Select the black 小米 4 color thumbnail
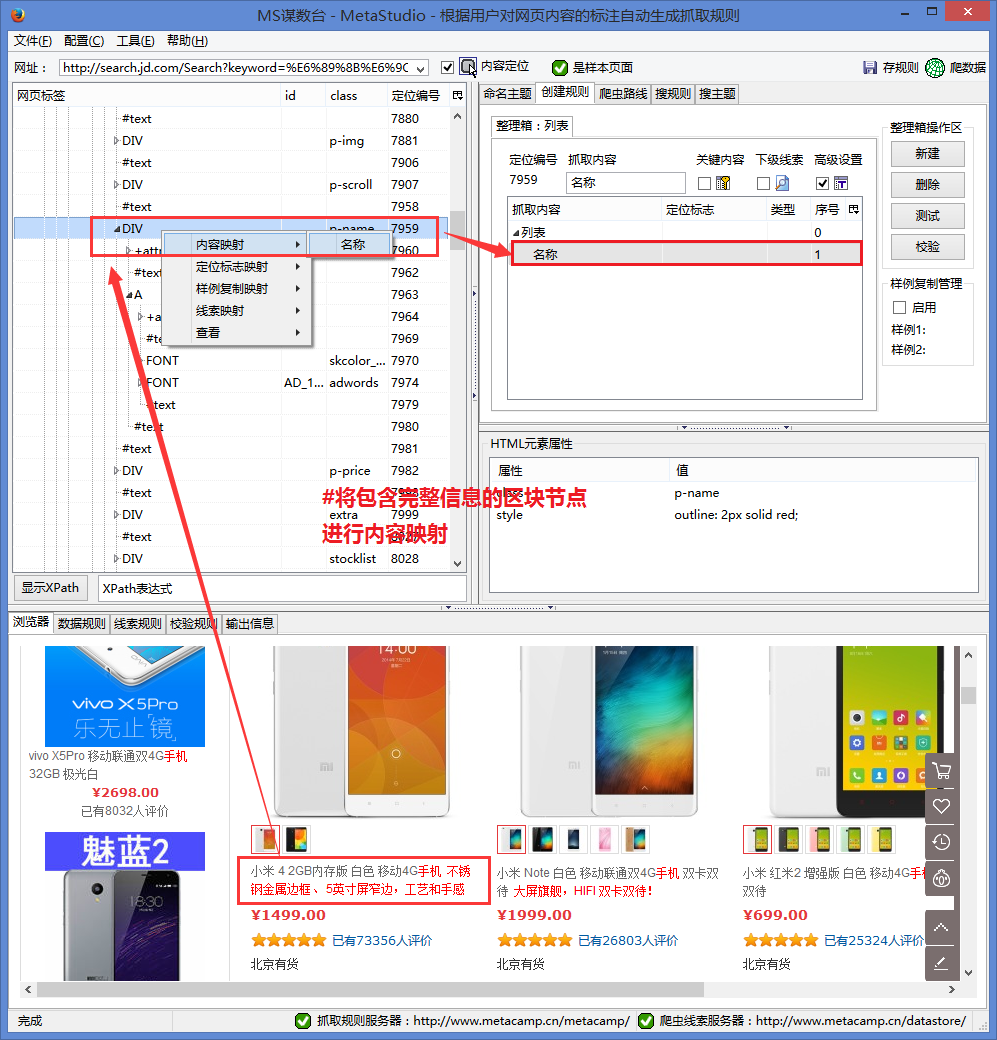The image size is (997, 1040). point(297,840)
